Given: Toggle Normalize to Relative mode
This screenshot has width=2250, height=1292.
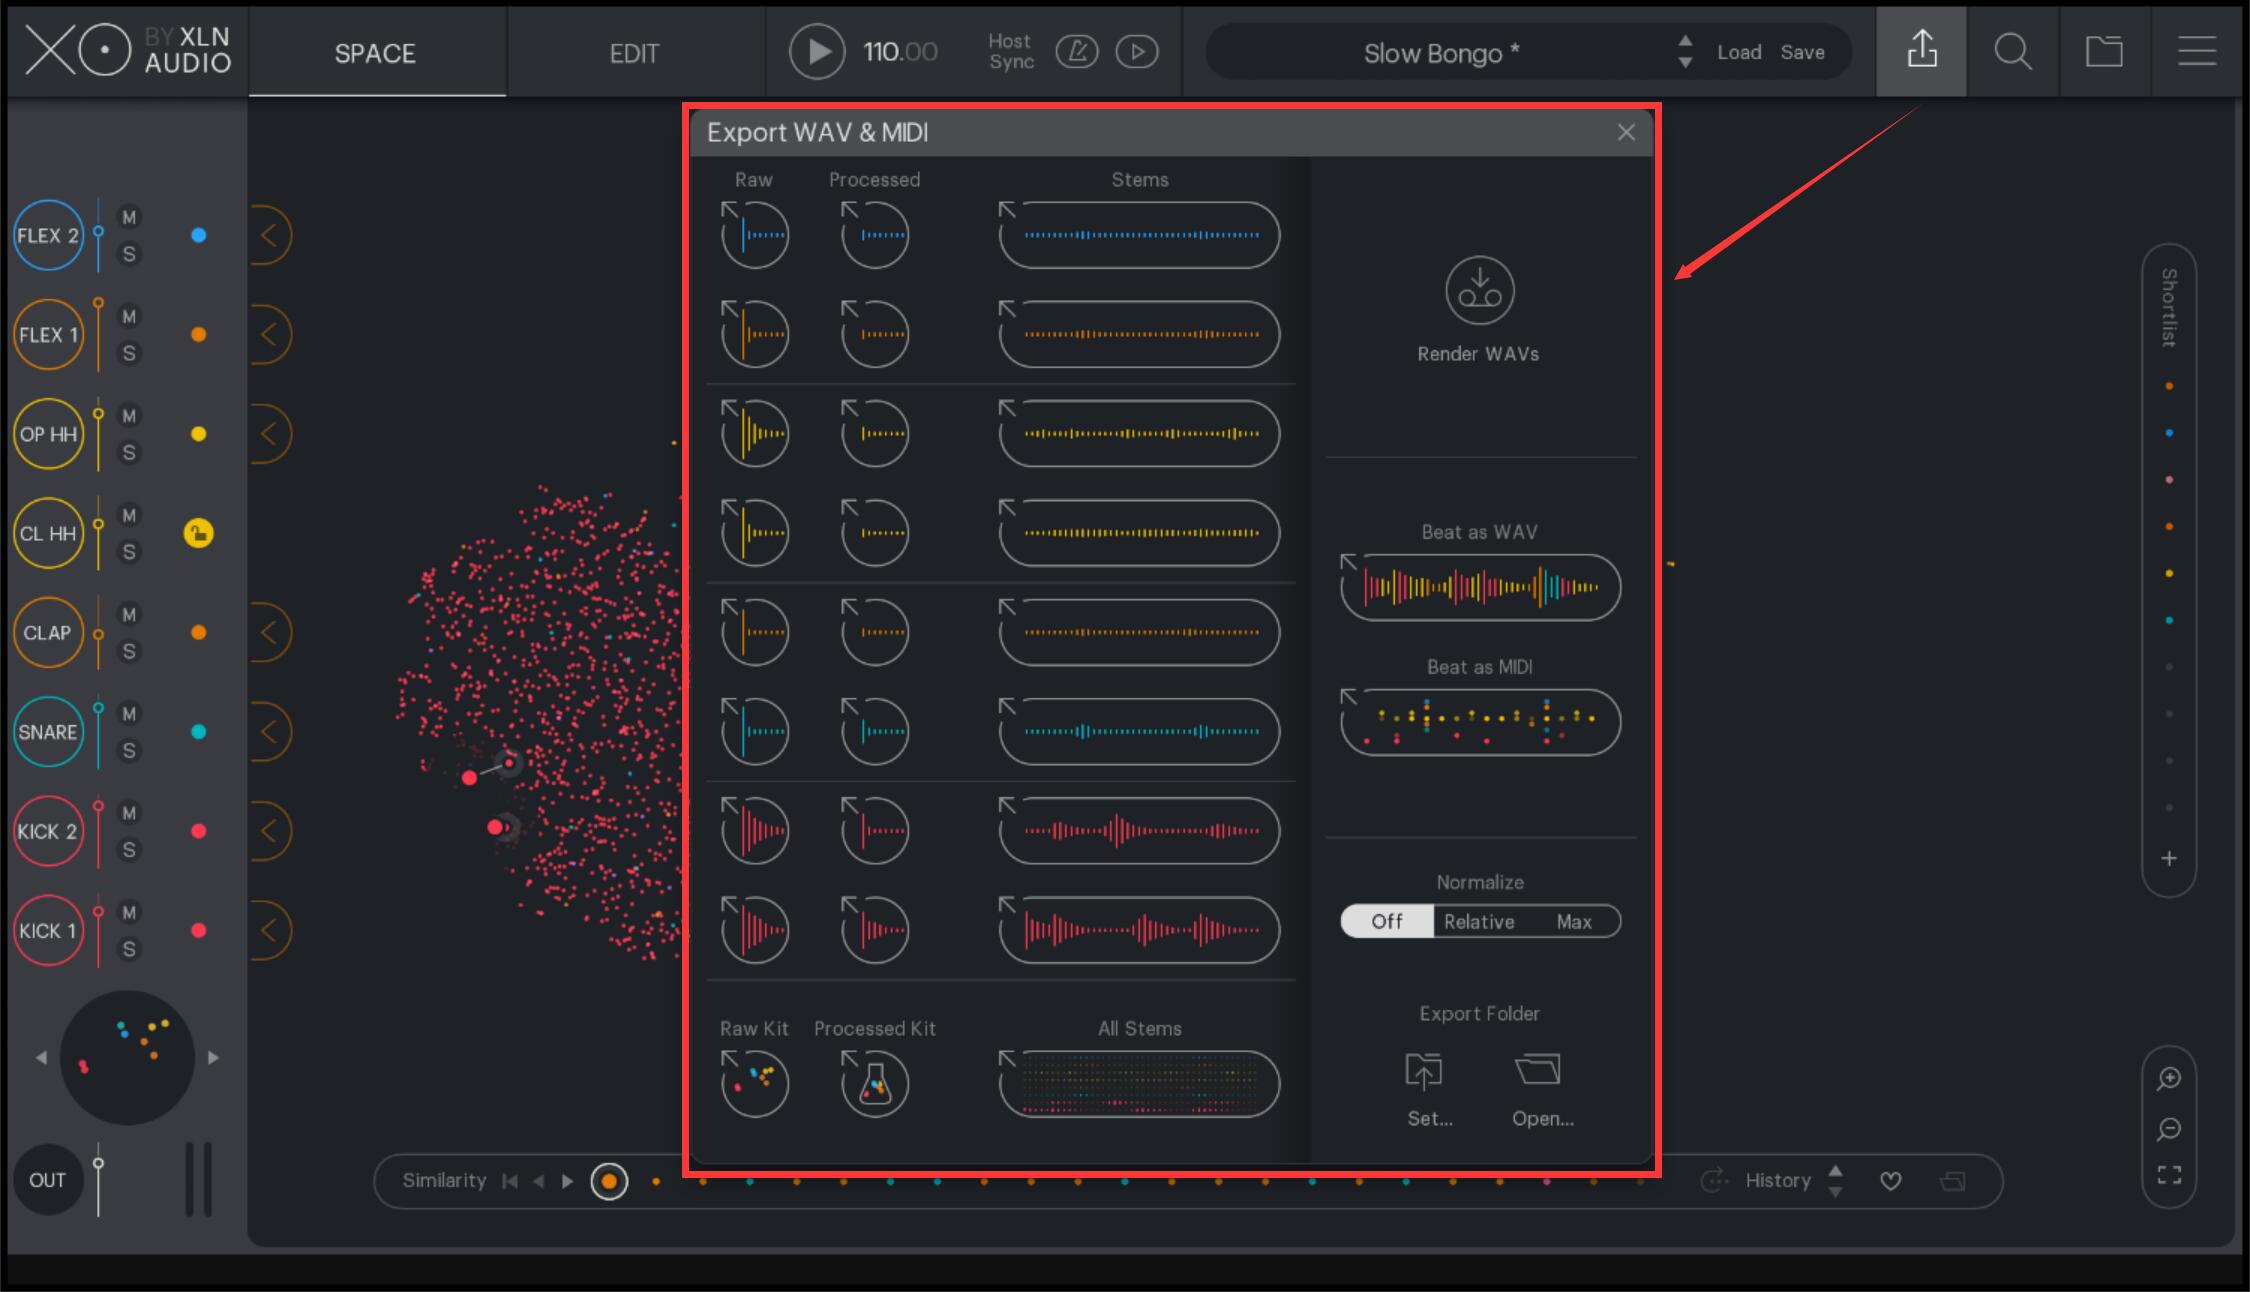Looking at the screenshot, I should (x=1476, y=921).
